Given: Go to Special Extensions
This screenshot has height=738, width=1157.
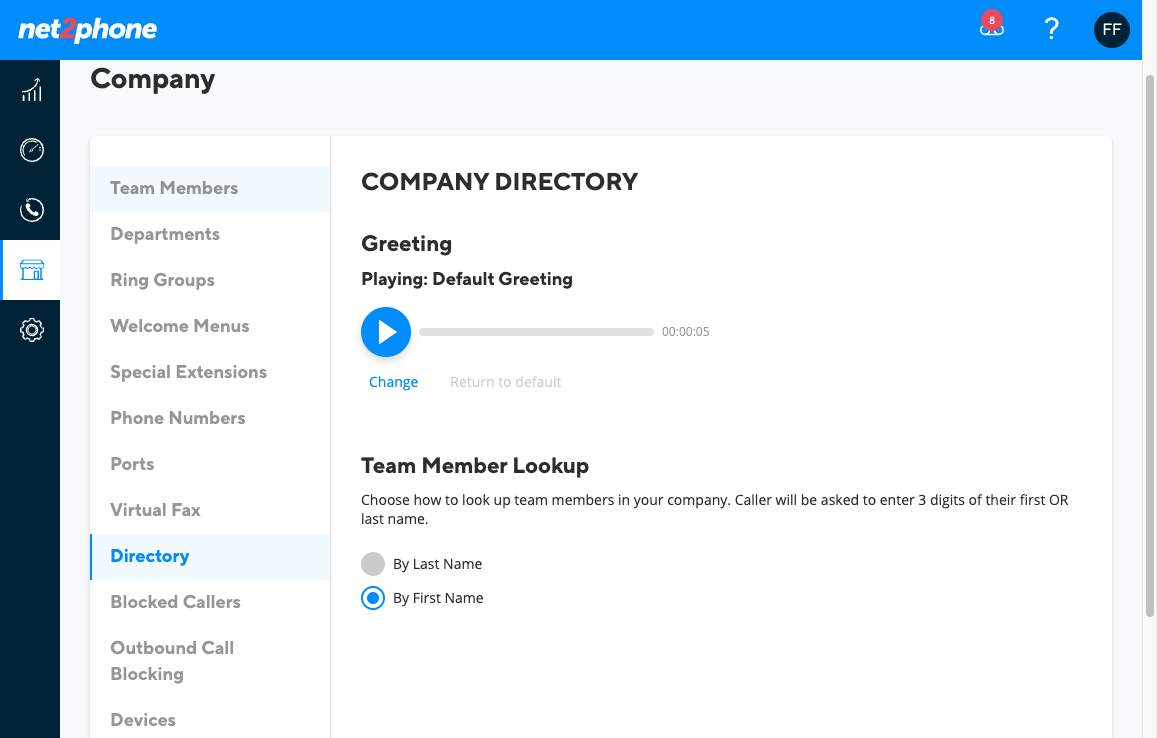Looking at the screenshot, I should (210, 372).
